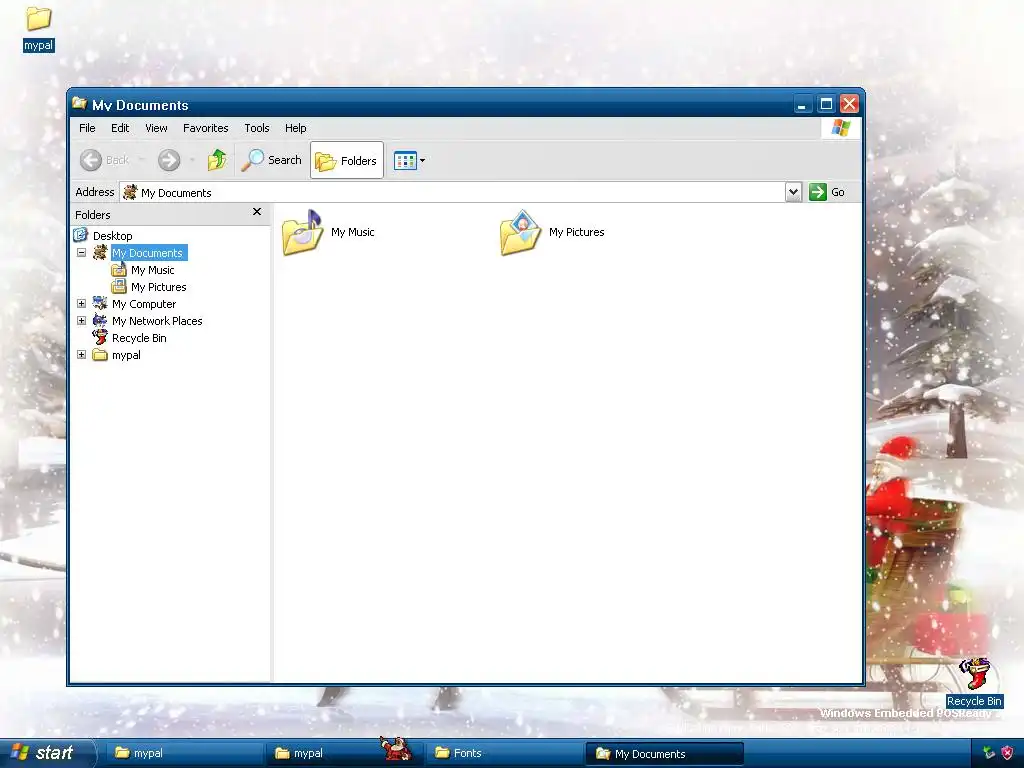This screenshot has width=1024, height=768.
Task: Click the red security shield tray icon
Action: click(1006, 753)
